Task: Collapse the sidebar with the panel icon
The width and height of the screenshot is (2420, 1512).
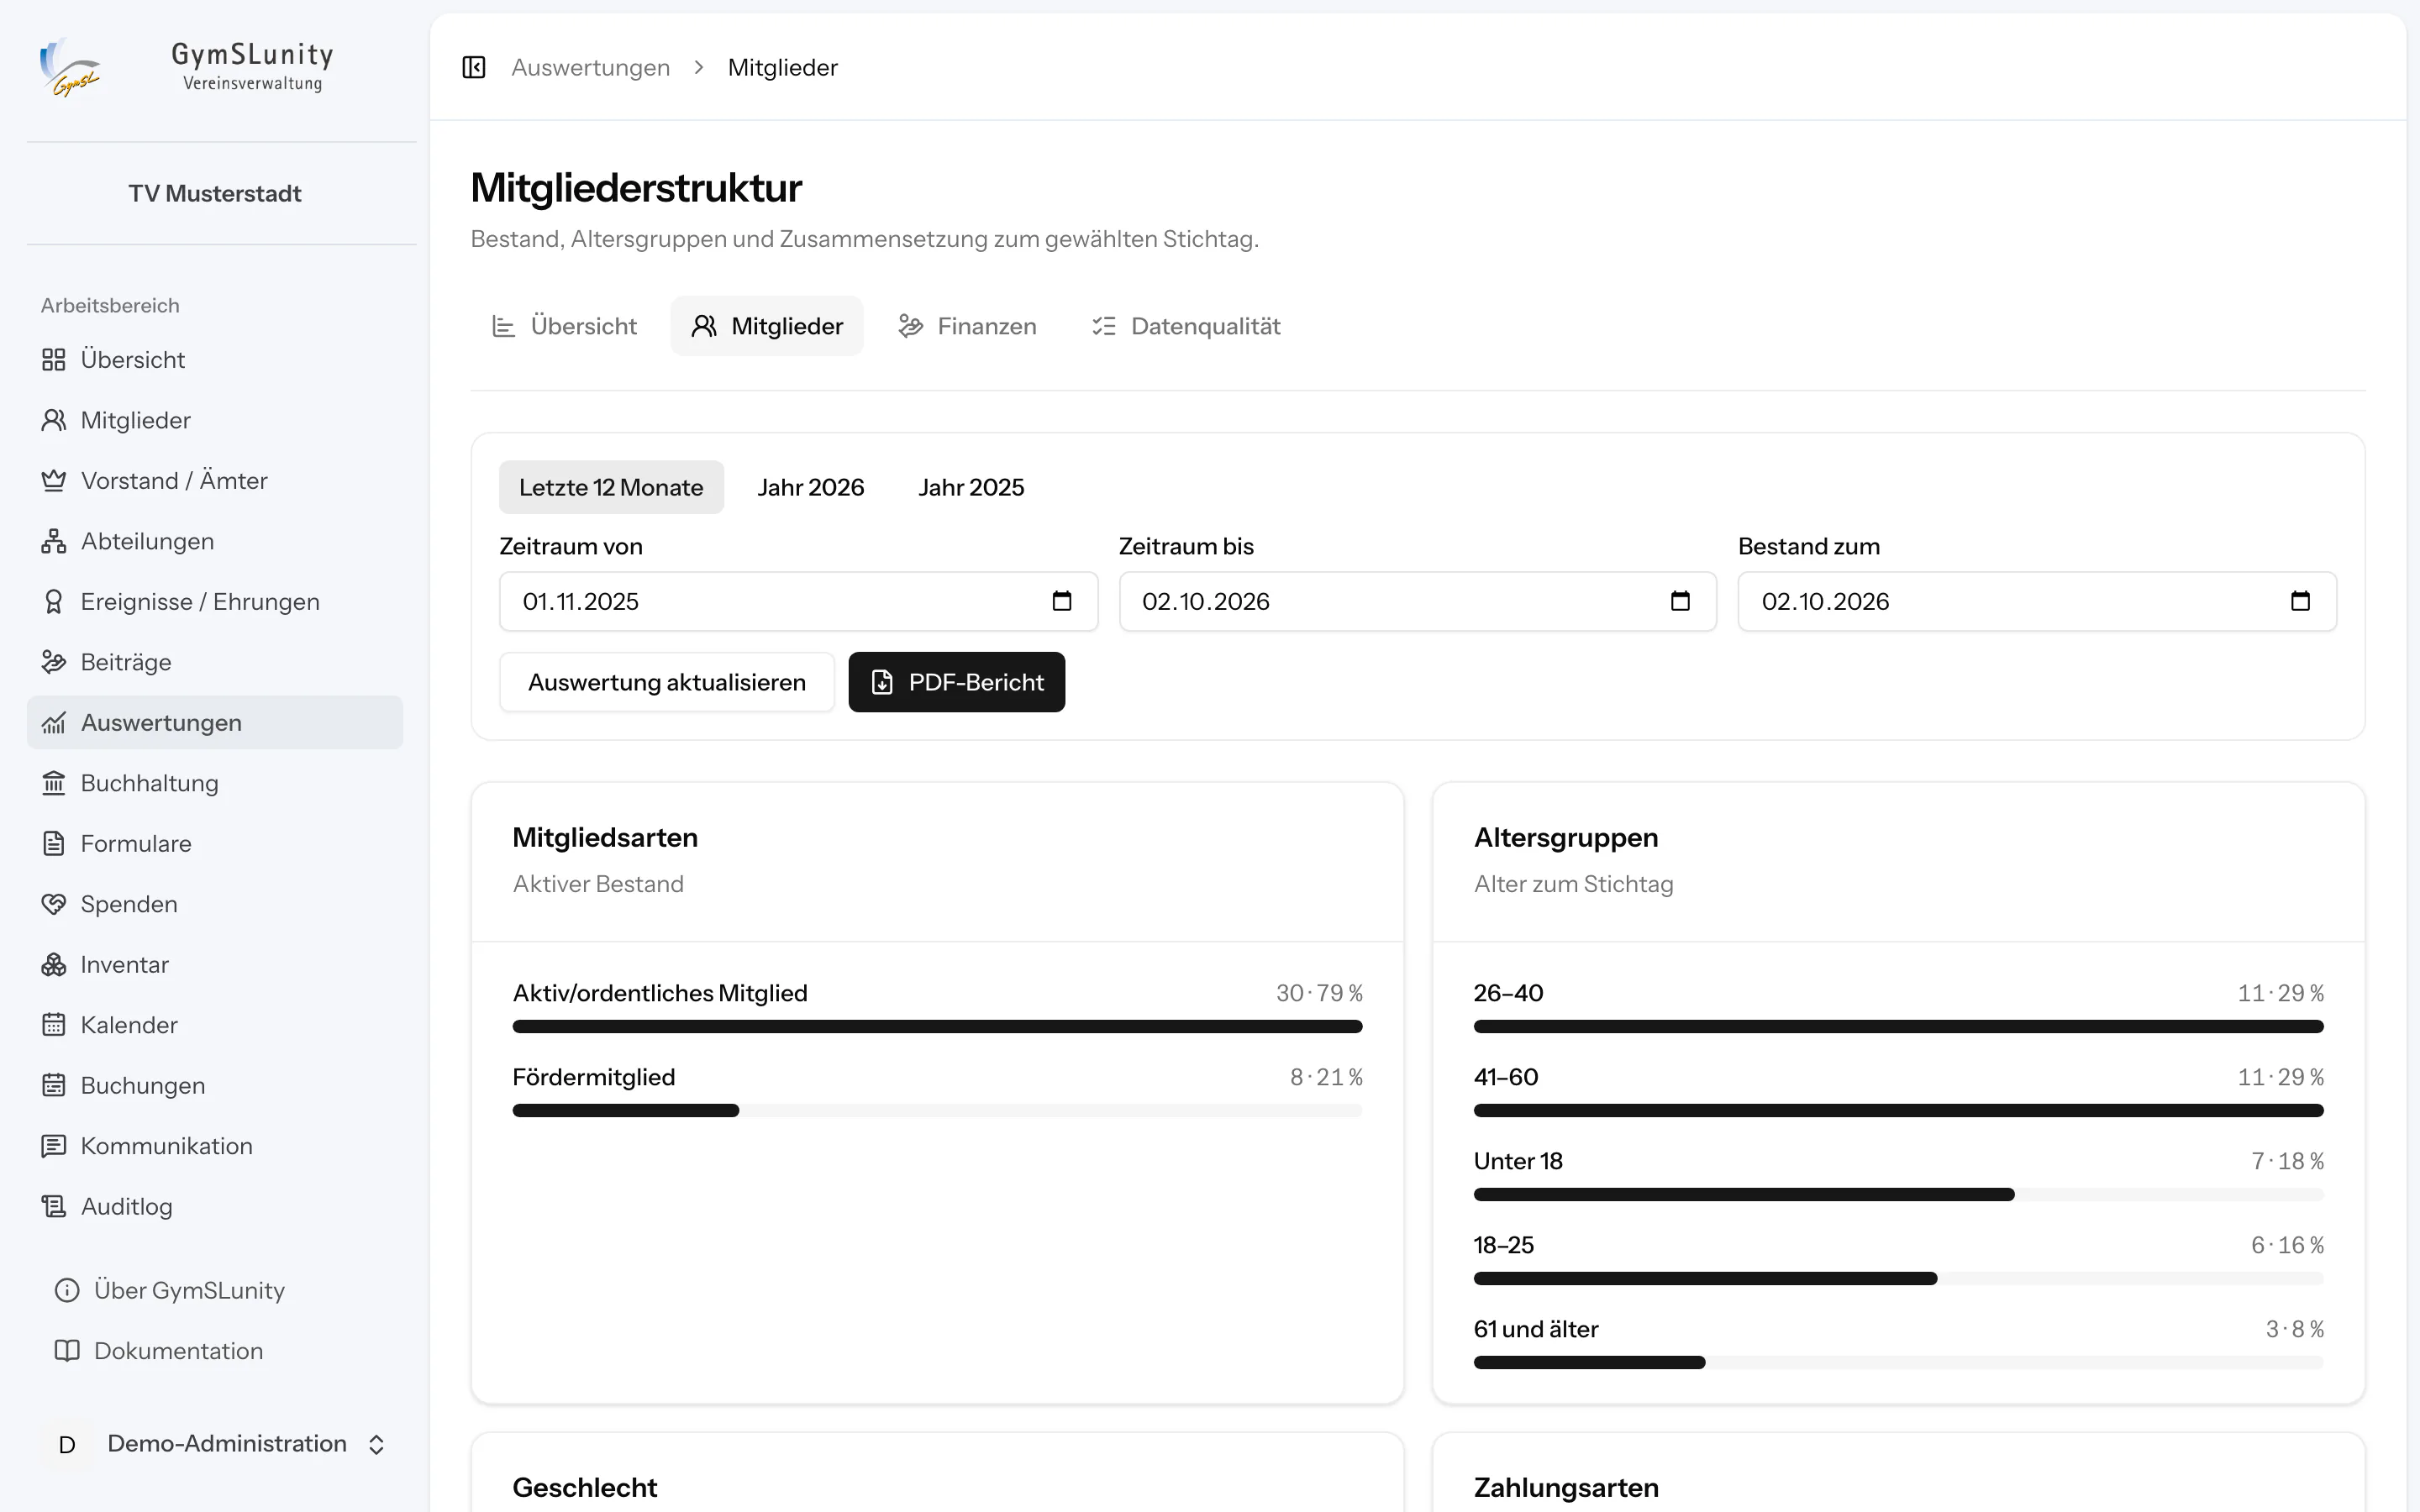Action: [x=474, y=67]
